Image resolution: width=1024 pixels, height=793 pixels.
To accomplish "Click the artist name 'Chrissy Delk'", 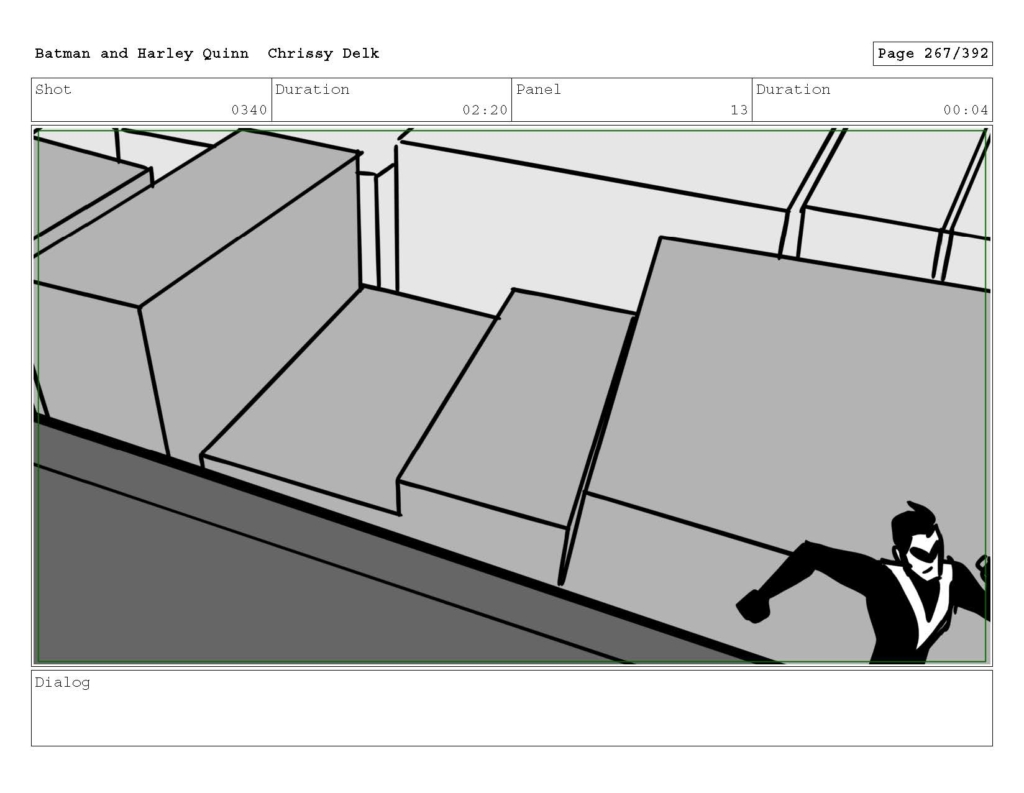I will [323, 54].
